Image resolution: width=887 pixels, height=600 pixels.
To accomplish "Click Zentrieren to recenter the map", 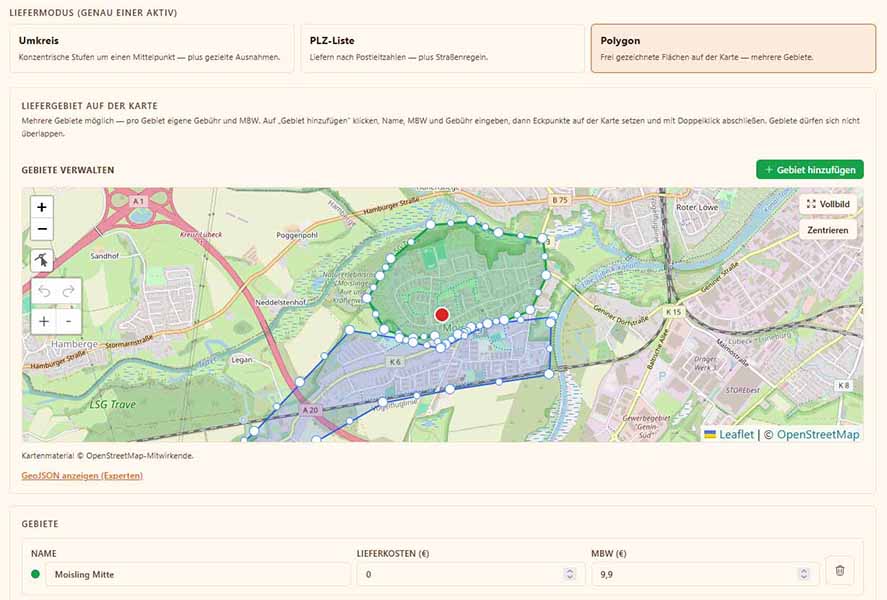I will pyautogui.click(x=828, y=230).
